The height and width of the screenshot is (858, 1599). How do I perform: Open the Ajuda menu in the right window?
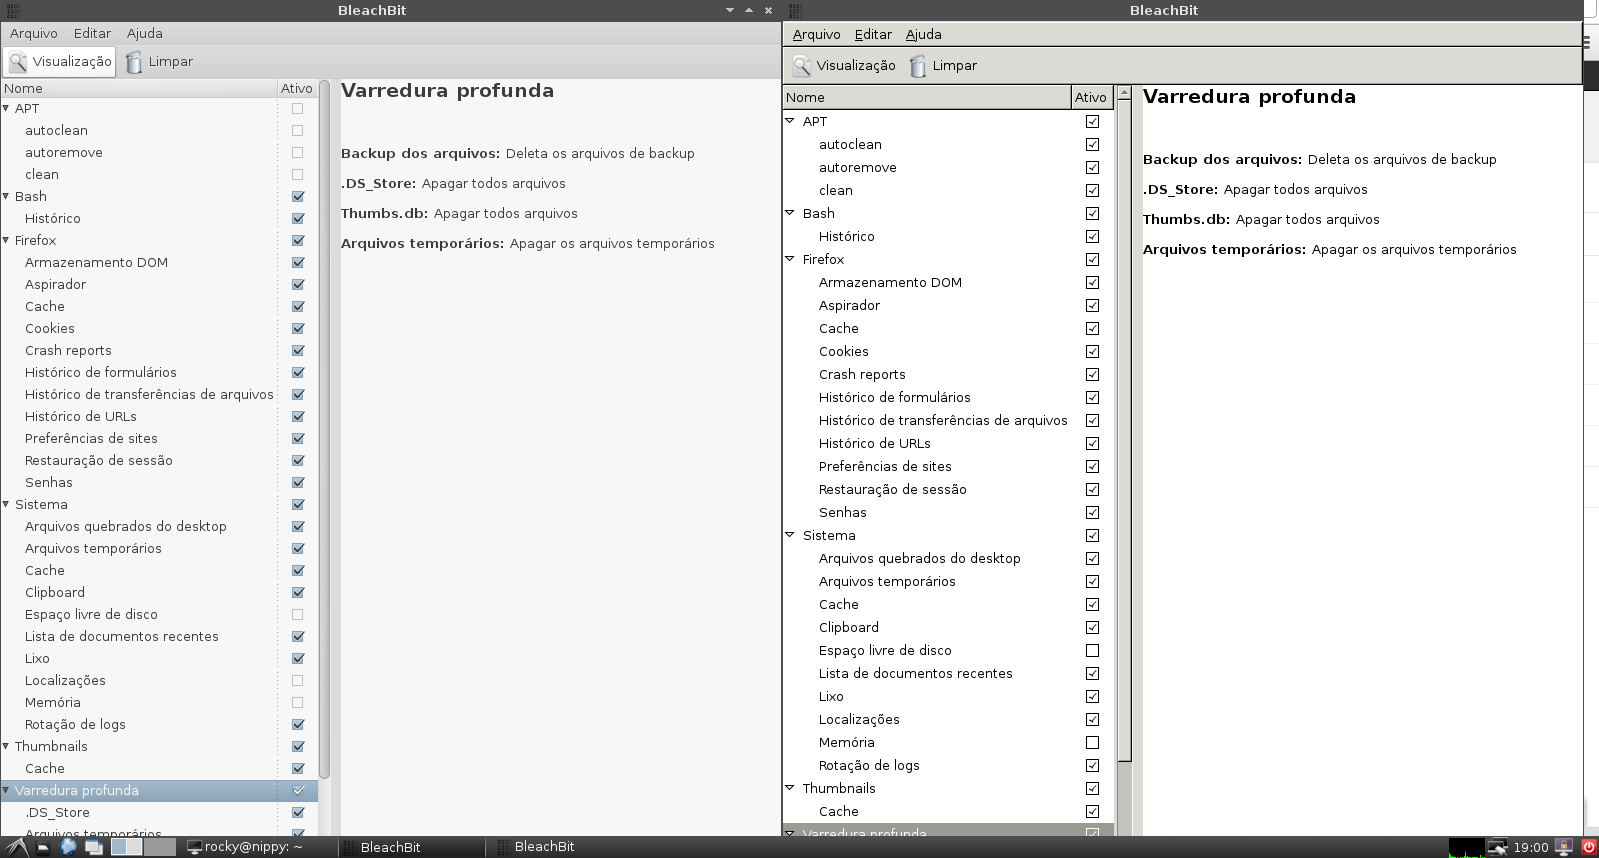[923, 34]
